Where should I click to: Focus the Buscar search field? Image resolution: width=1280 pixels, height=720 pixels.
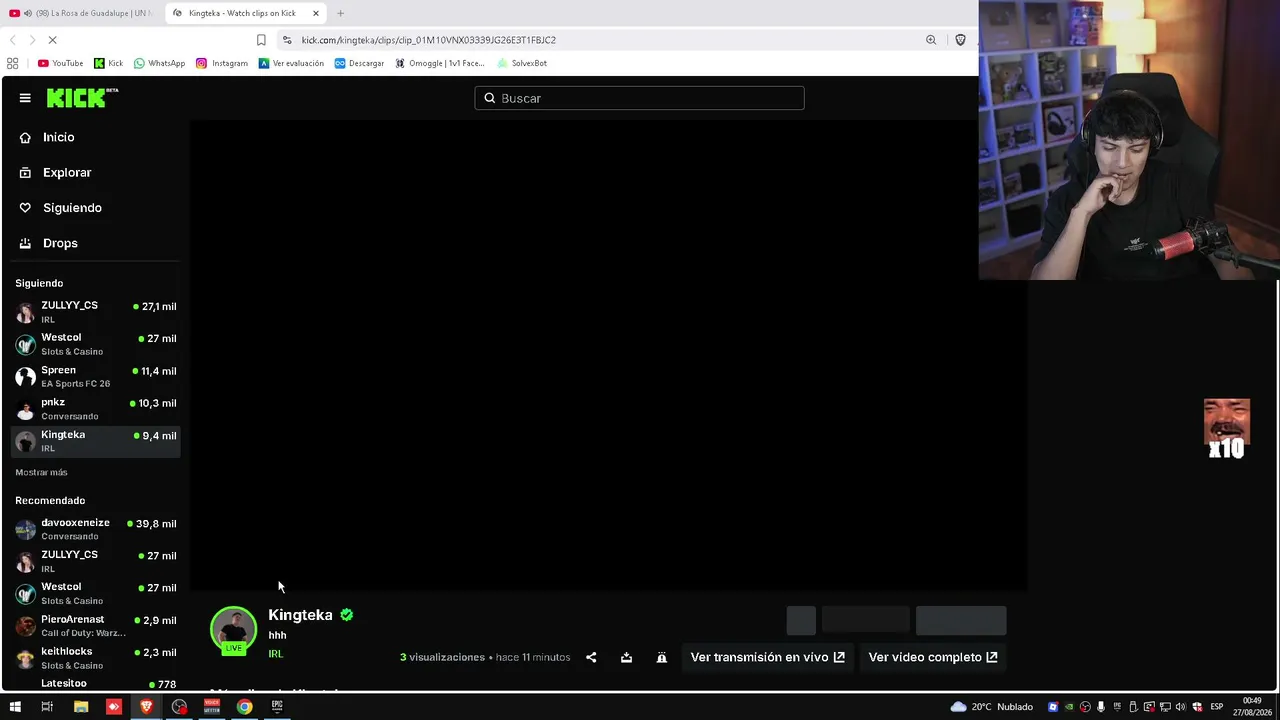[639, 98]
